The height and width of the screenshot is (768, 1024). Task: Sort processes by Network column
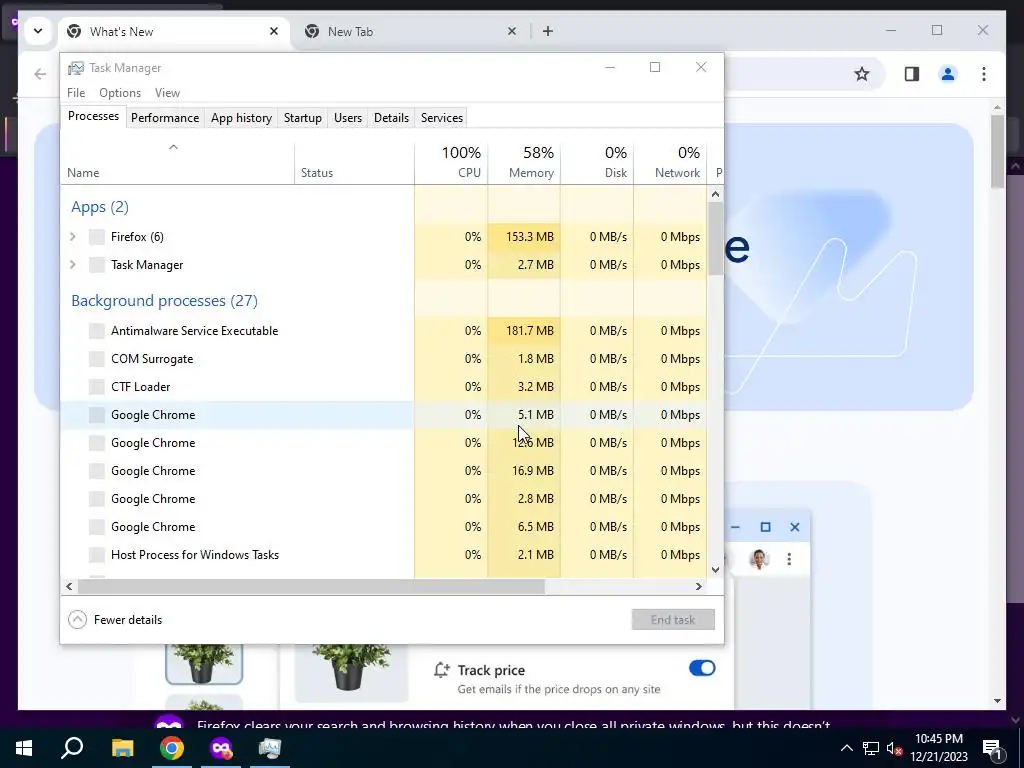670,162
